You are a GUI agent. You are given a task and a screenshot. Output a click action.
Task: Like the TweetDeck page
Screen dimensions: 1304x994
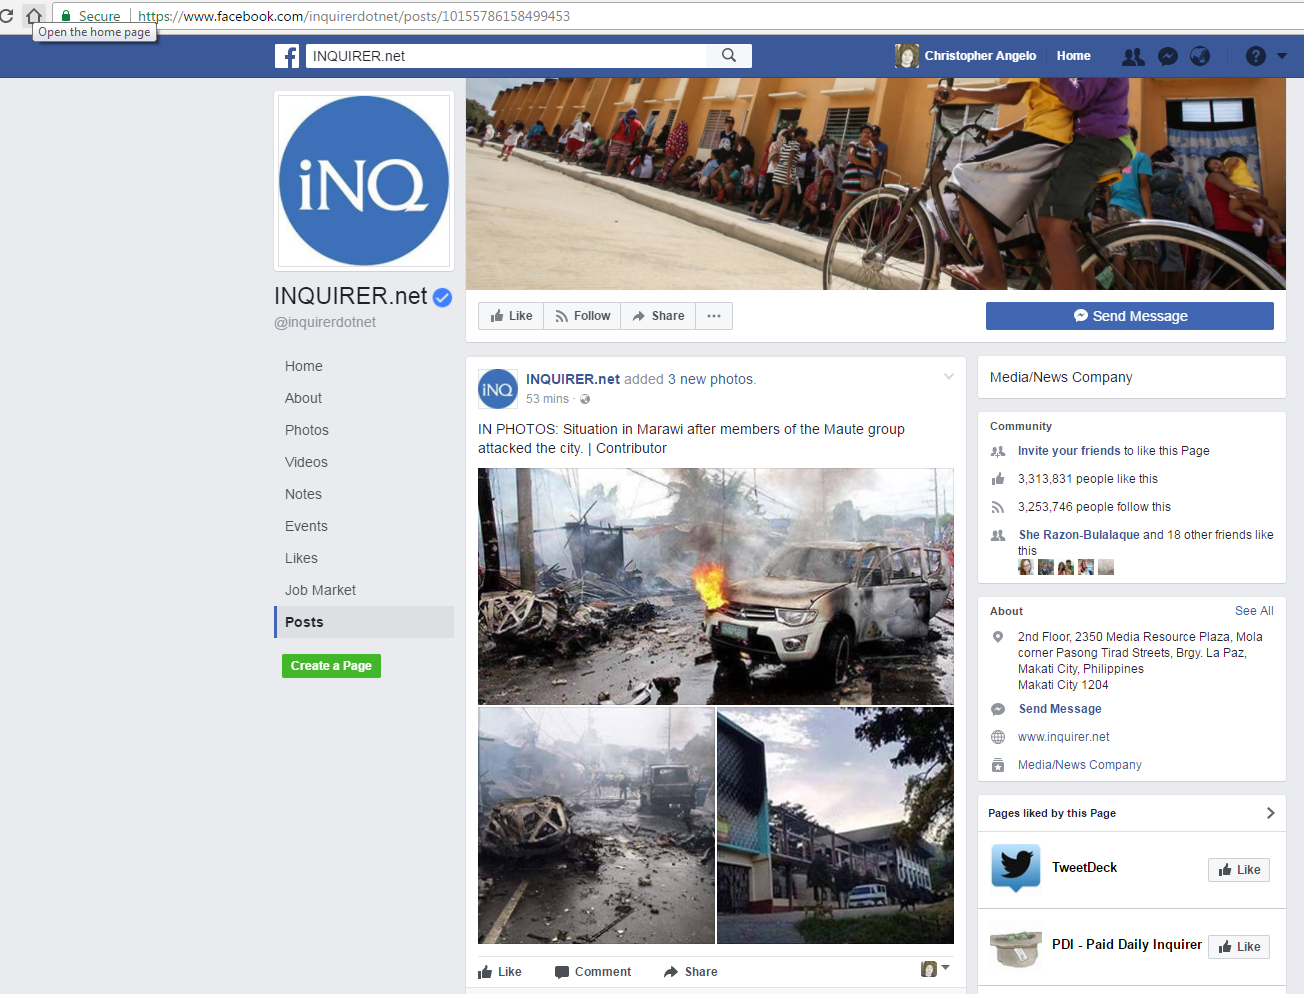1239,870
